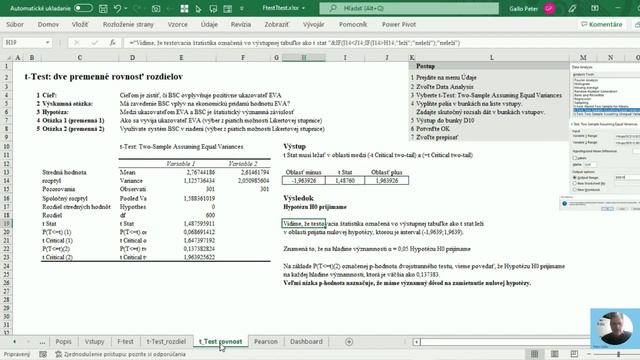Image resolution: width=640 pixels, height=360 pixels.
Task: Select column header E
Action: coord(181,58)
